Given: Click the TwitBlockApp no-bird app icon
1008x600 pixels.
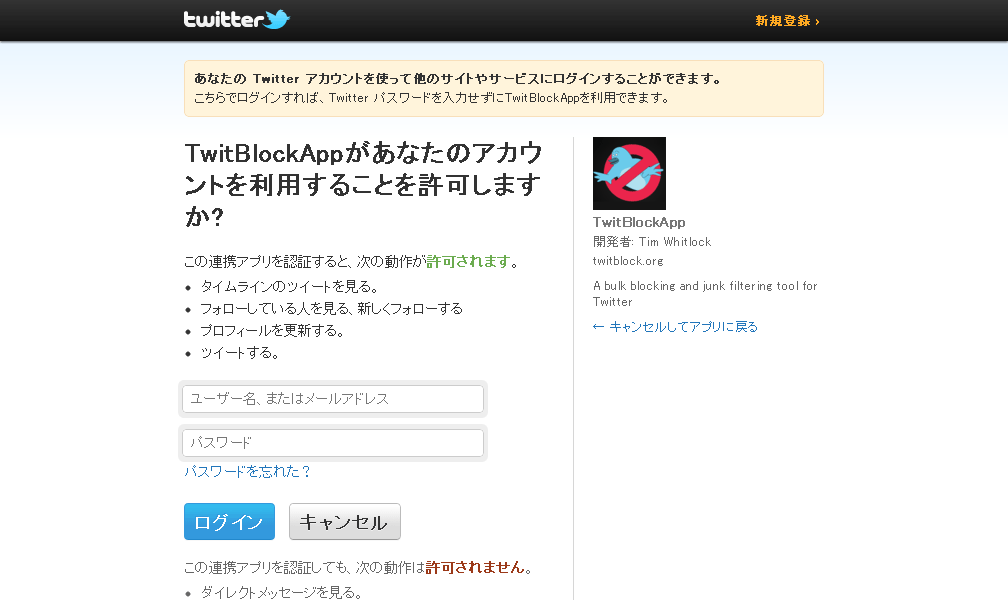Looking at the screenshot, I should click(x=629, y=173).
